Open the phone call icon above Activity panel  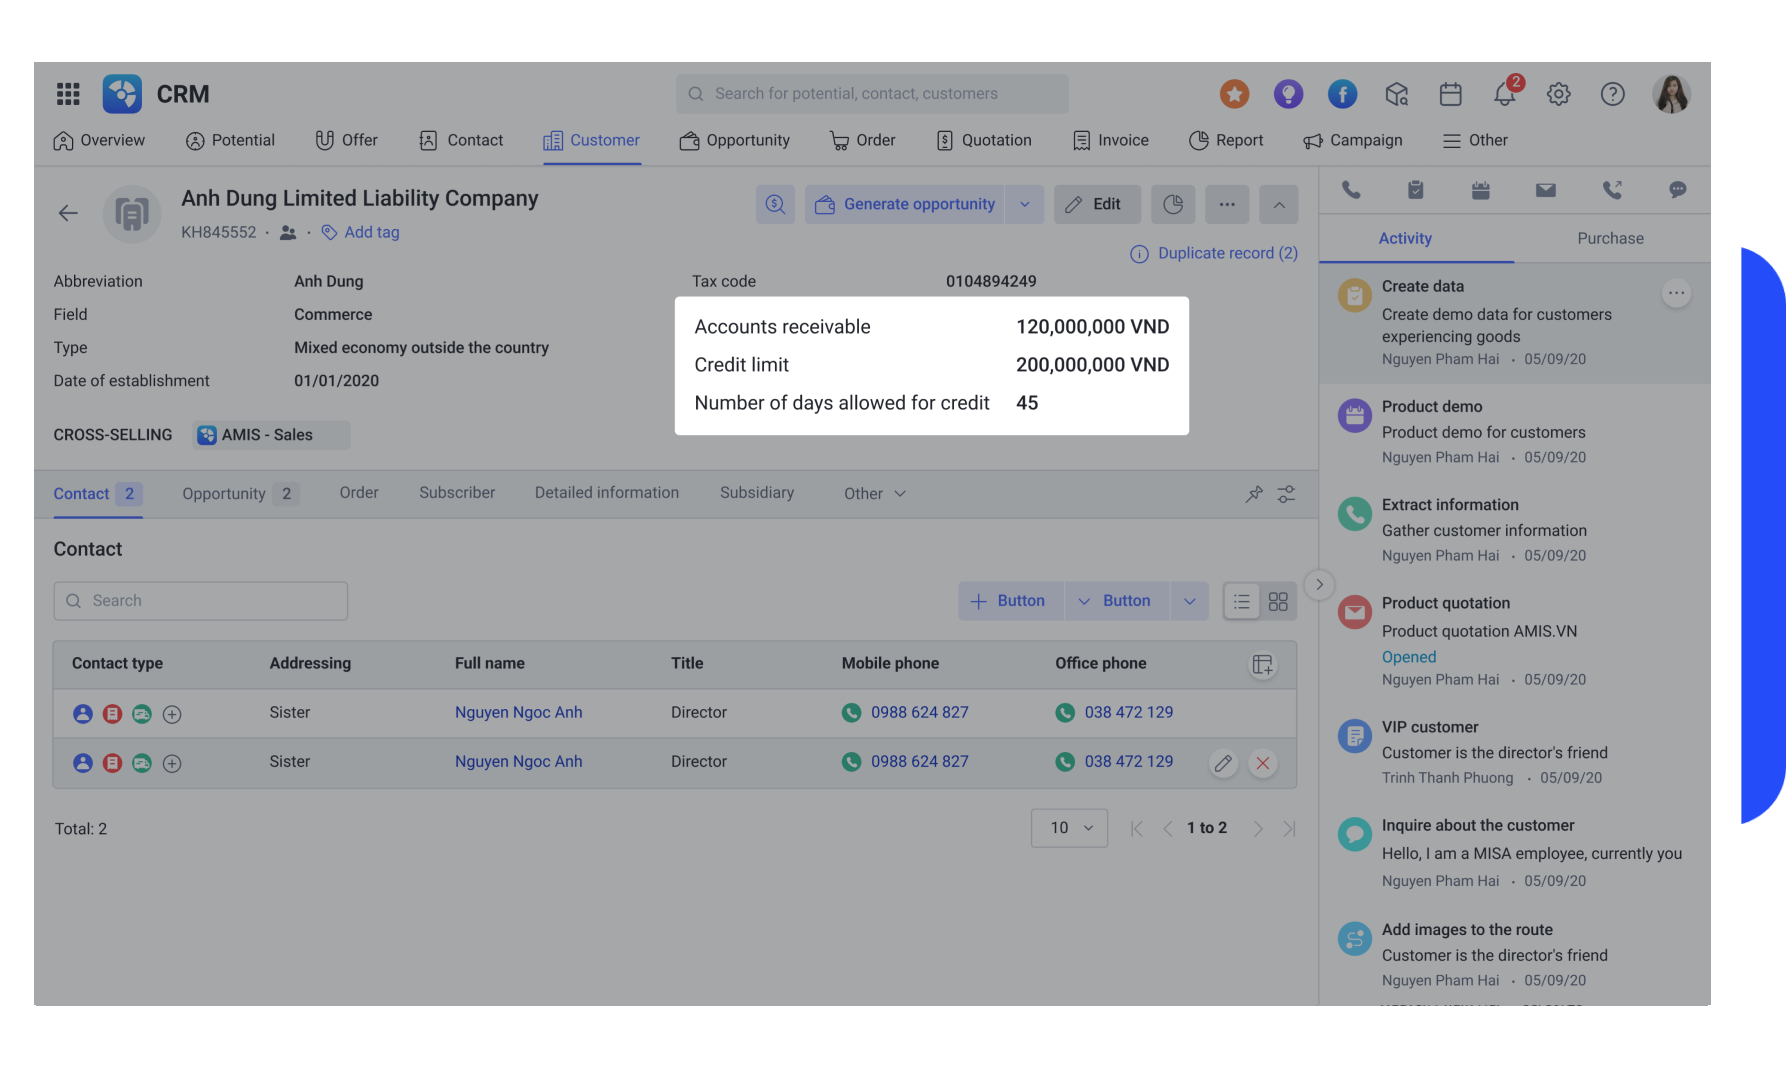pos(1352,189)
